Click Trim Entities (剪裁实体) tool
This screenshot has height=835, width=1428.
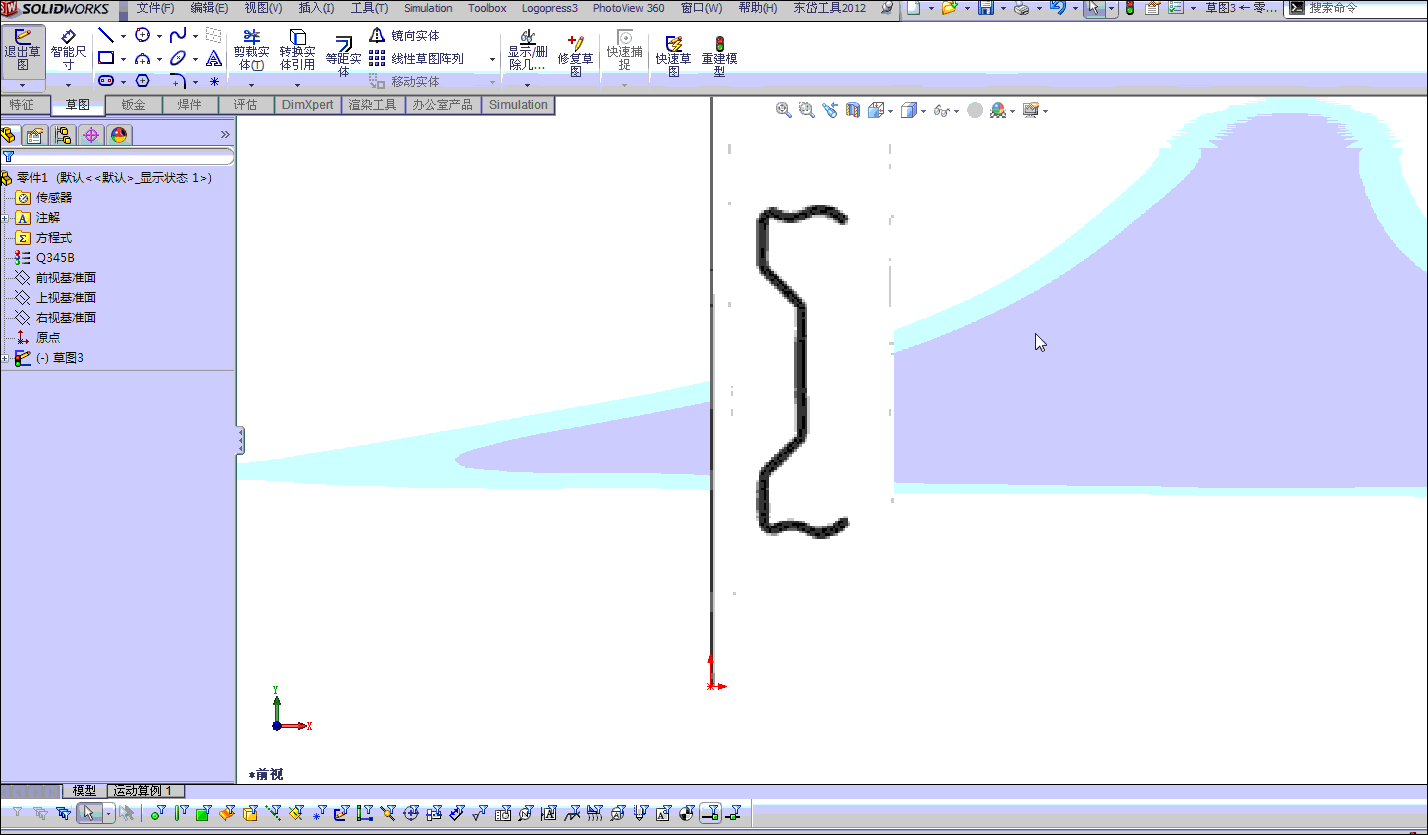[x=251, y=52]
